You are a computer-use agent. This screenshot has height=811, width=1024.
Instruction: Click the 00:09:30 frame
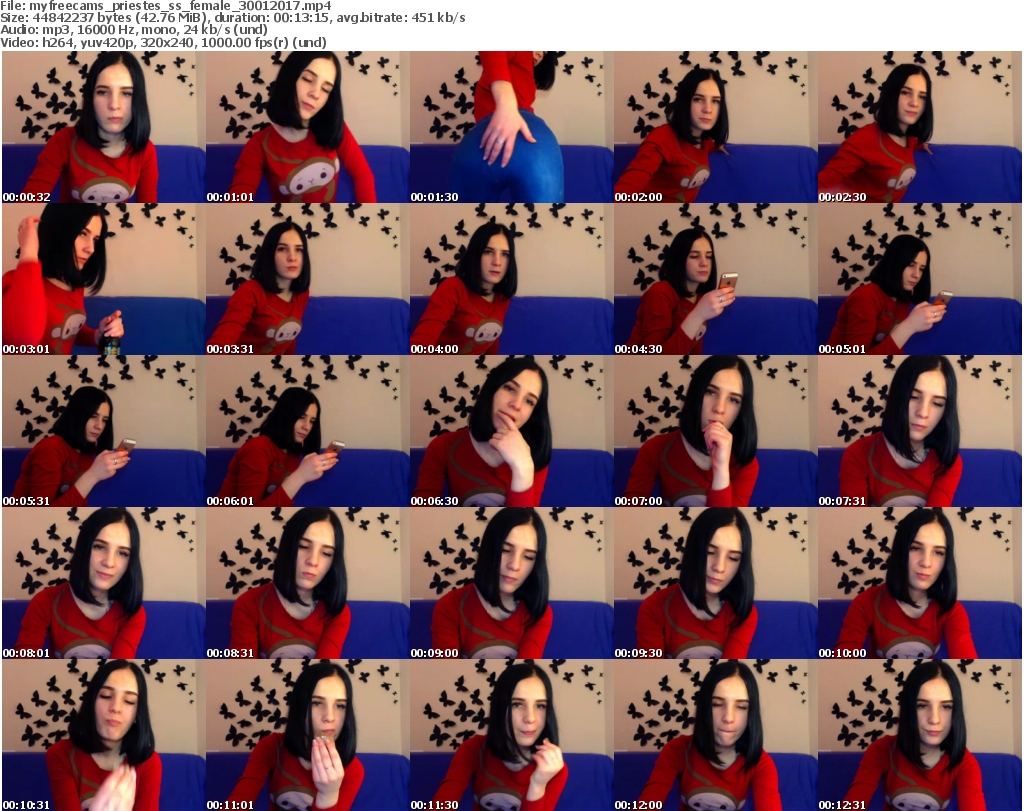click(715, 583)
